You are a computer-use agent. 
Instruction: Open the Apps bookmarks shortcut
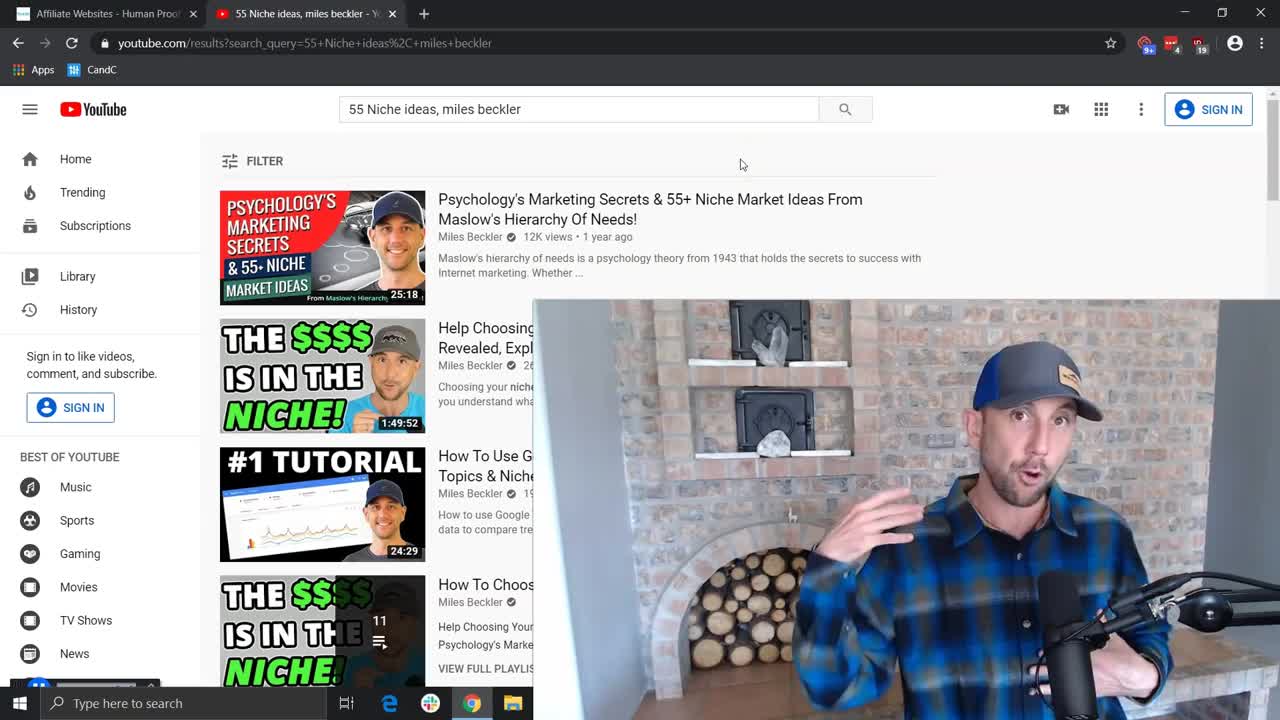[33, 70]
